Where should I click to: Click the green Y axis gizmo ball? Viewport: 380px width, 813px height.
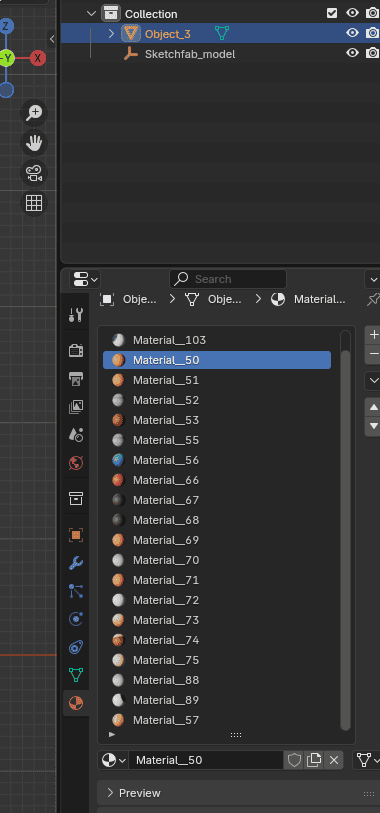tap(7, 58)
